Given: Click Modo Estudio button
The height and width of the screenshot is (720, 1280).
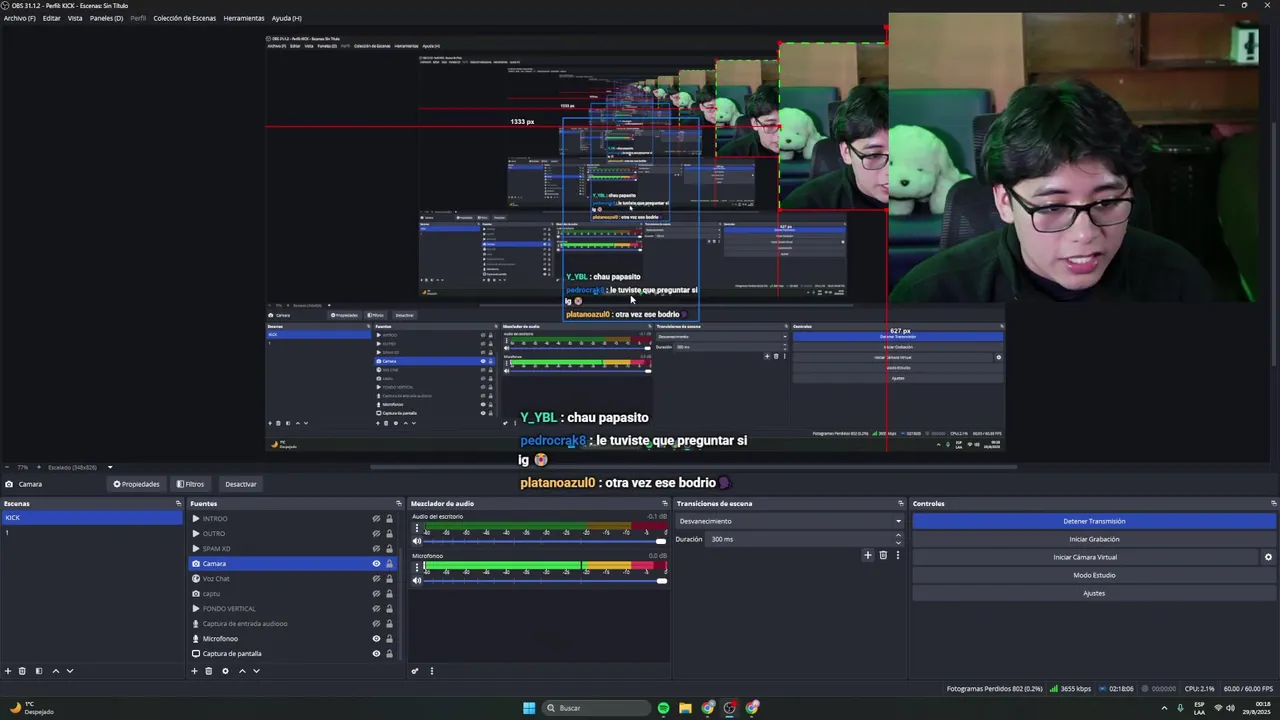Looking at the screenshot, I should point(1094,575).
